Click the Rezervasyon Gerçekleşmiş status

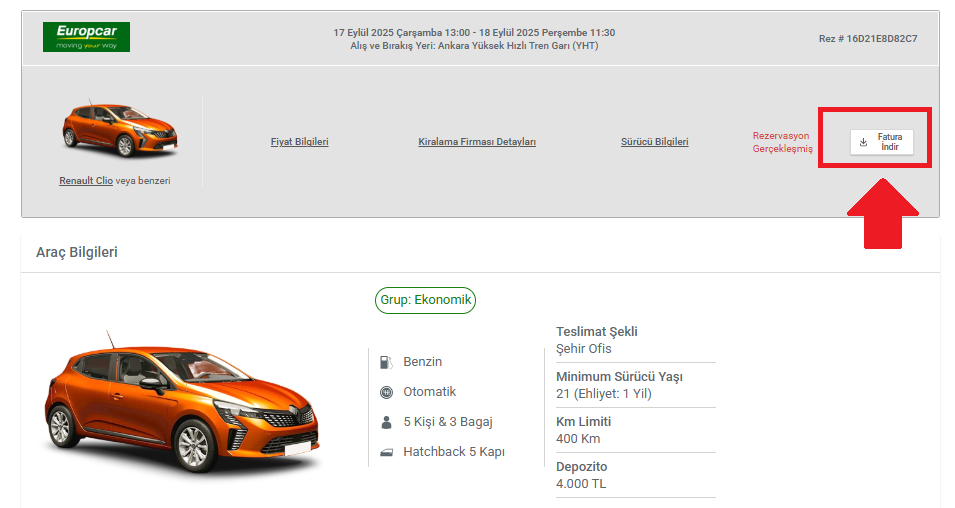click(783, 142)
